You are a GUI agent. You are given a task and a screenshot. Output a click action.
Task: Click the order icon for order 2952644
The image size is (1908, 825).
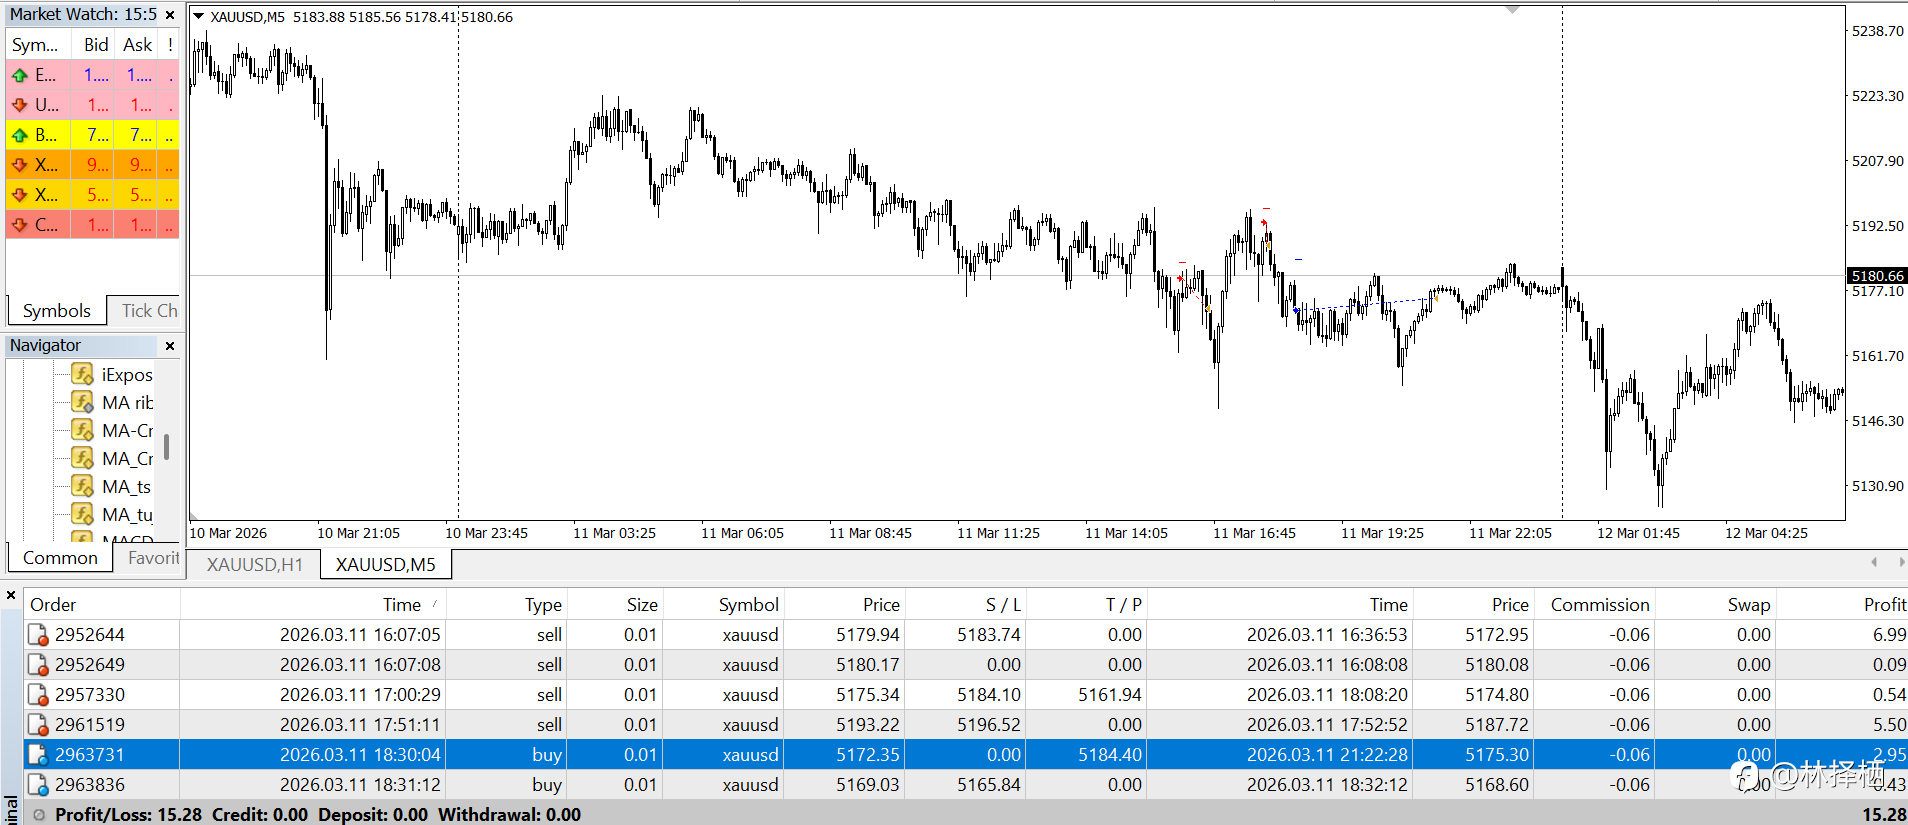(38, 635)
